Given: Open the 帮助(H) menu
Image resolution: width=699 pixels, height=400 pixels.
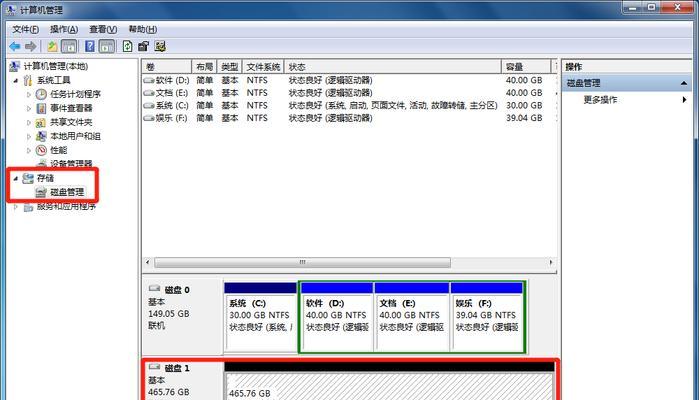Looking at the screenshot, I should point(143,29).
